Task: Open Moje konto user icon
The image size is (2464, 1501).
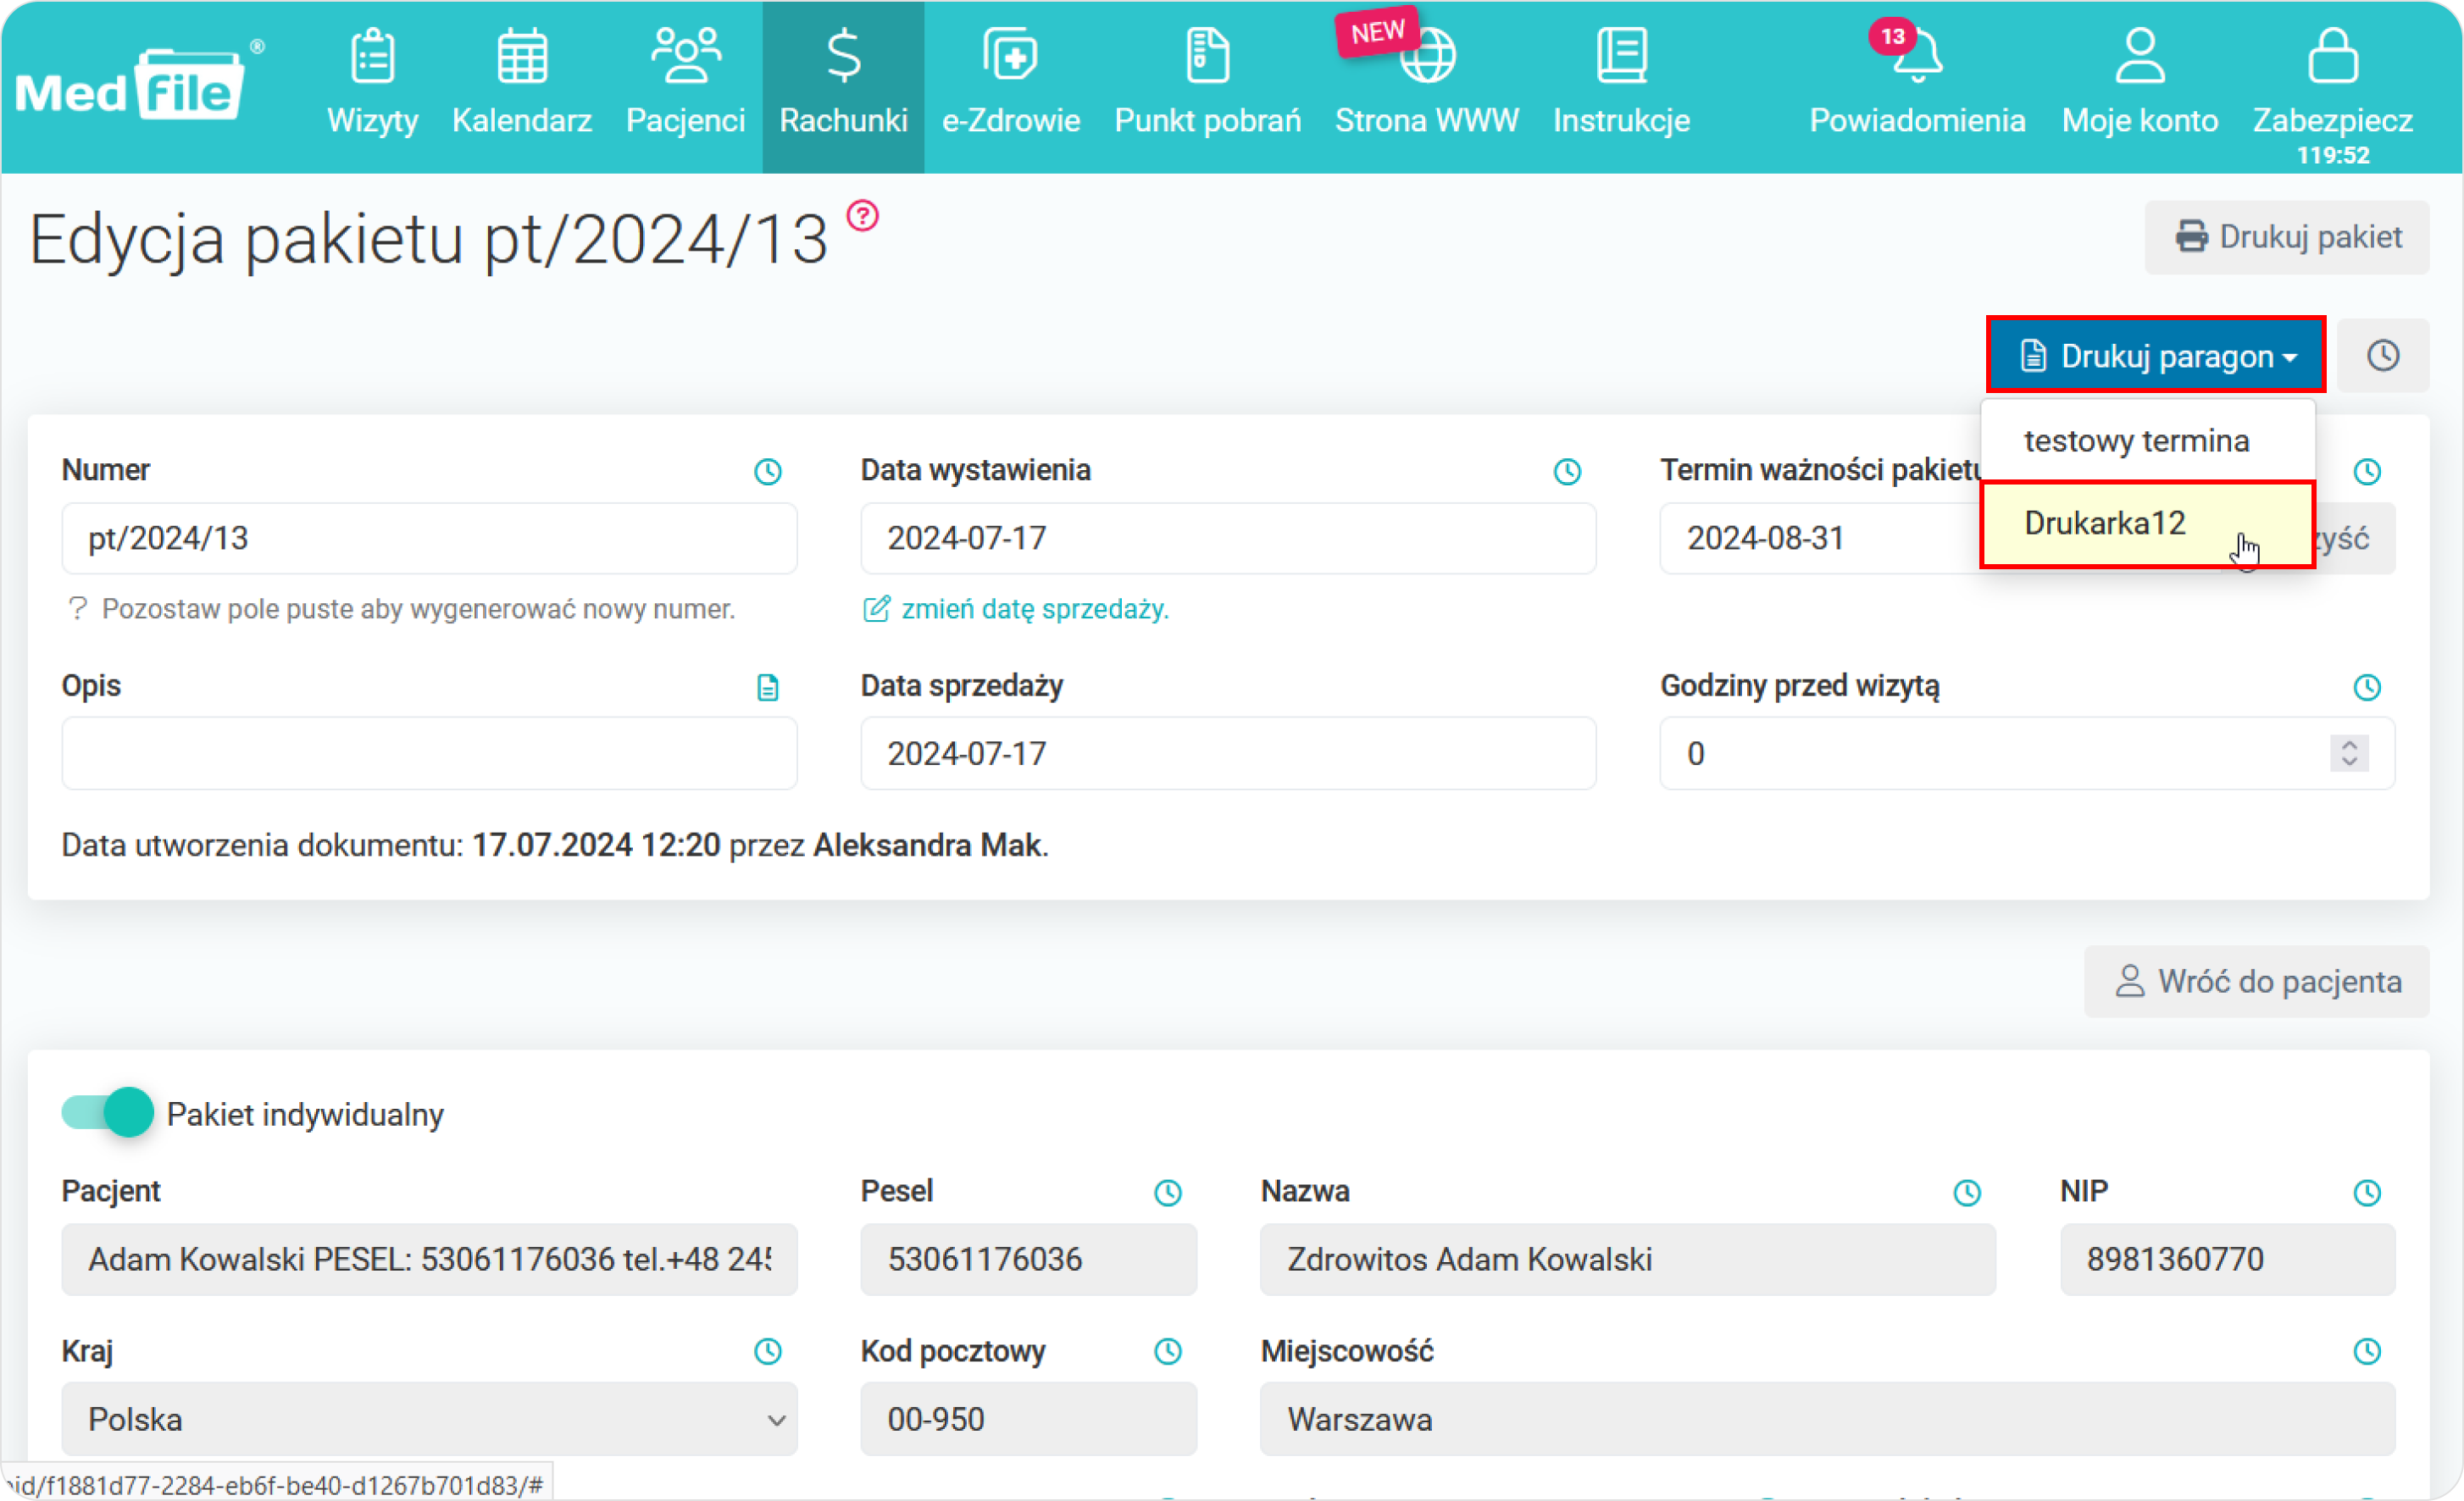Action: coord(2139,55)
